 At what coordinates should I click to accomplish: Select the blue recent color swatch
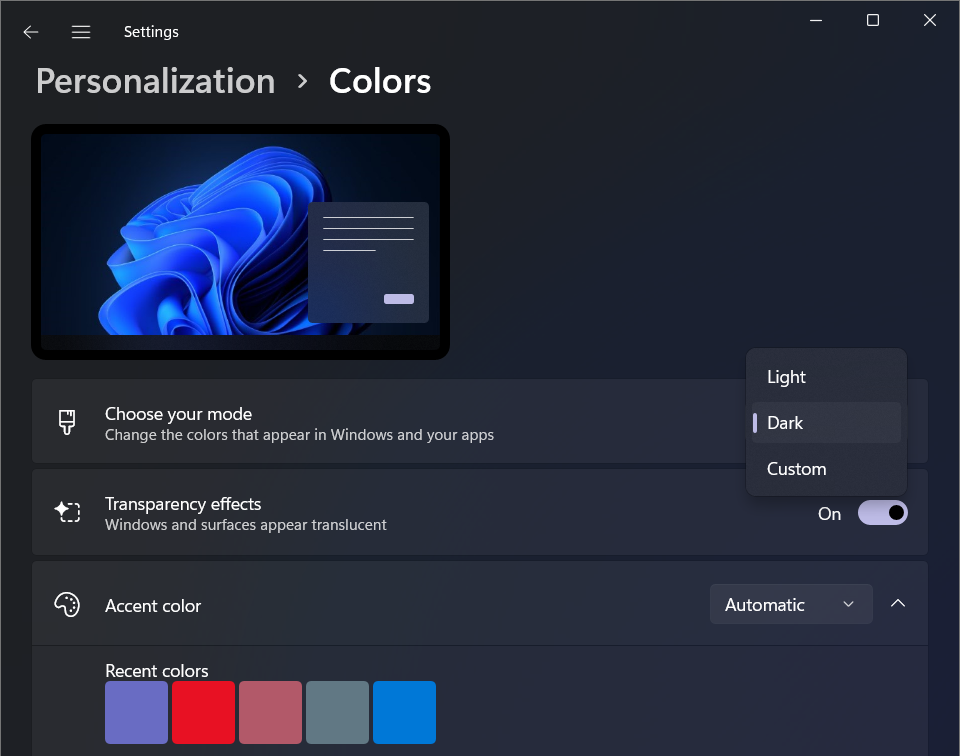click(404, 712)
